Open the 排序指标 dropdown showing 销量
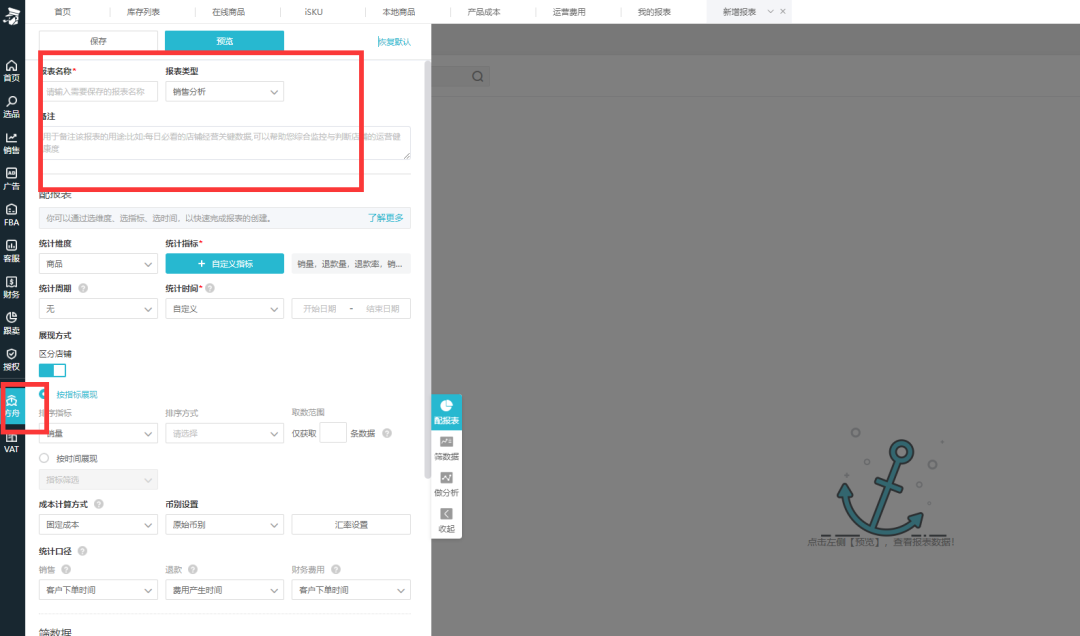 click(98, 433)
